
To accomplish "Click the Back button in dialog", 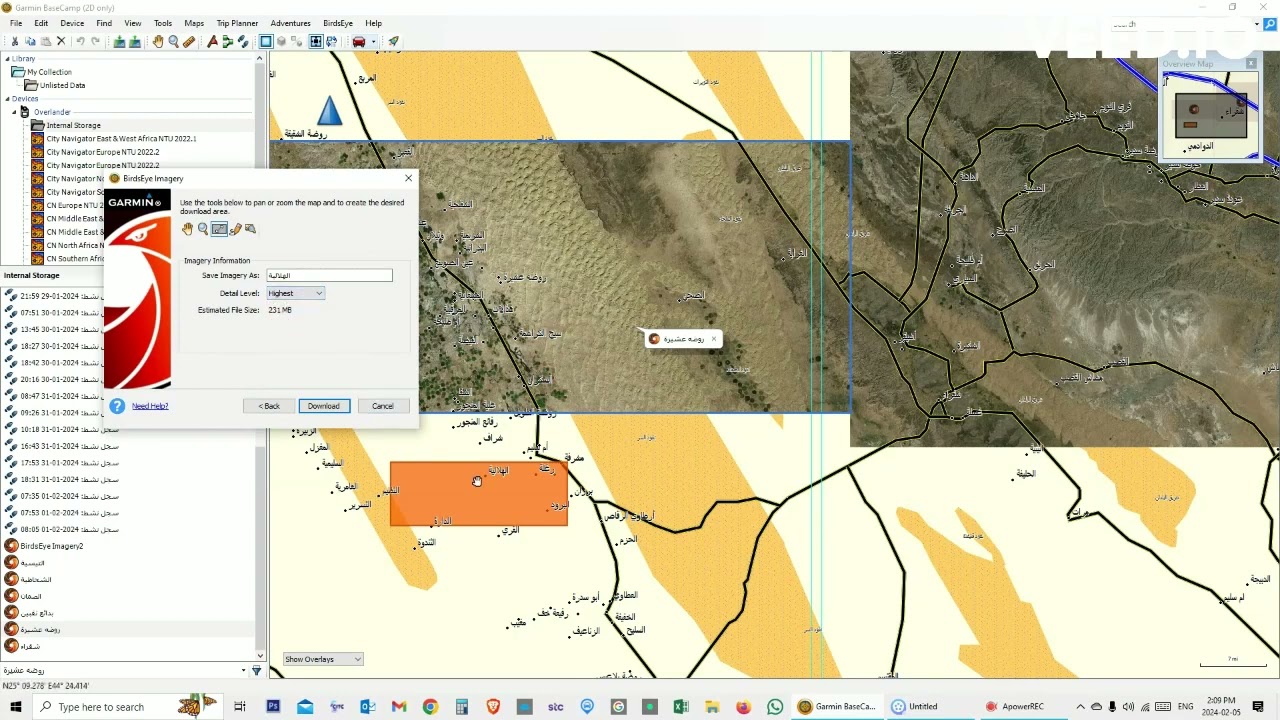I will coord(269,406).
